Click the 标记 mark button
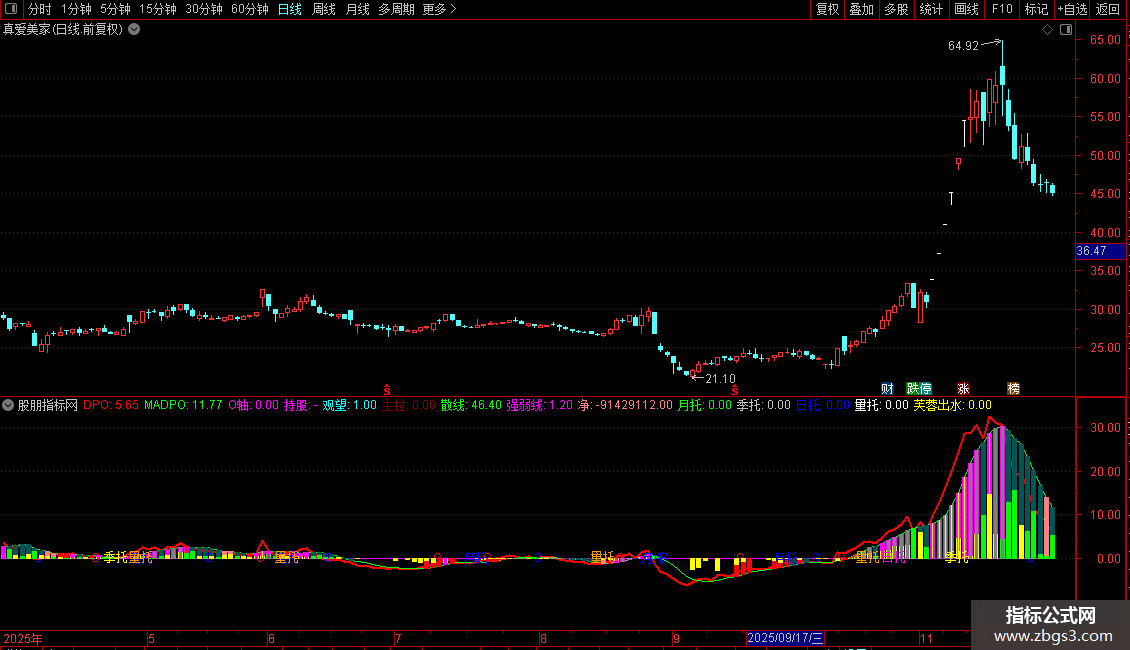Image resolution: width=1130 pixels, height=650 pixels. pos(1036,9)
